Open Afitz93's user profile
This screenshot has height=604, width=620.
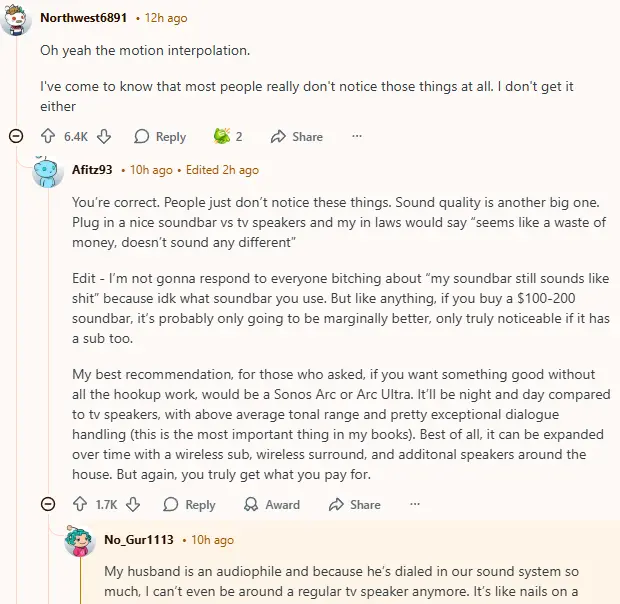pos(92,170)
